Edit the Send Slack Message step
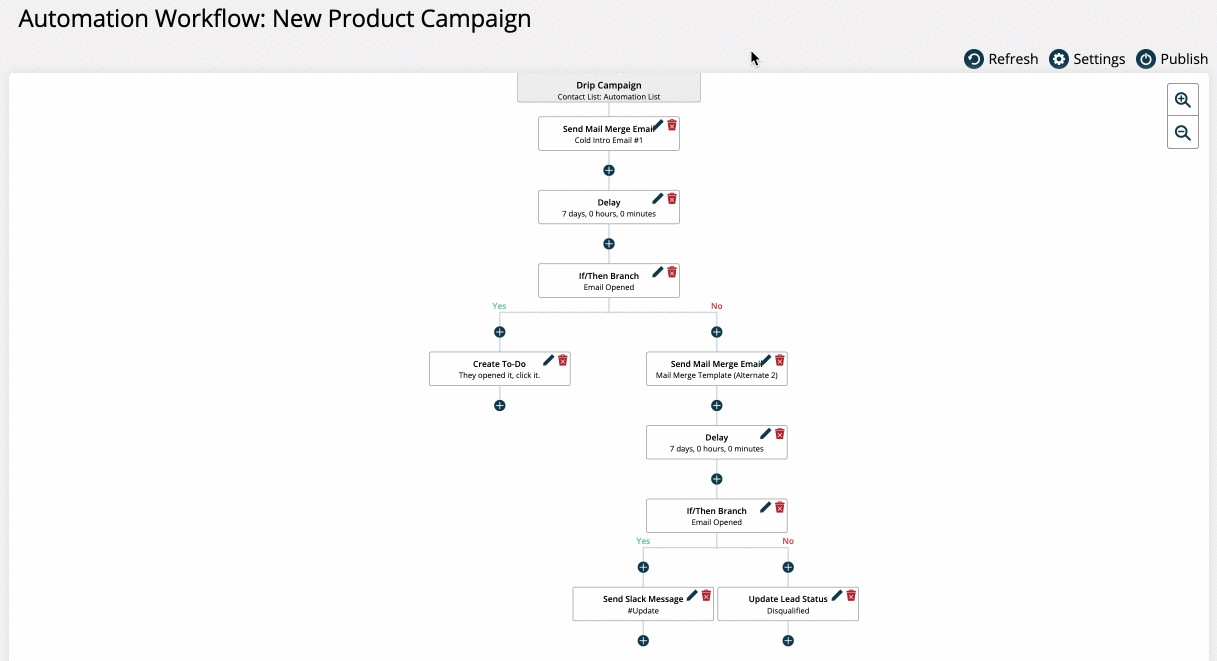The image size is (1217, 661). (x=692, y=595)
